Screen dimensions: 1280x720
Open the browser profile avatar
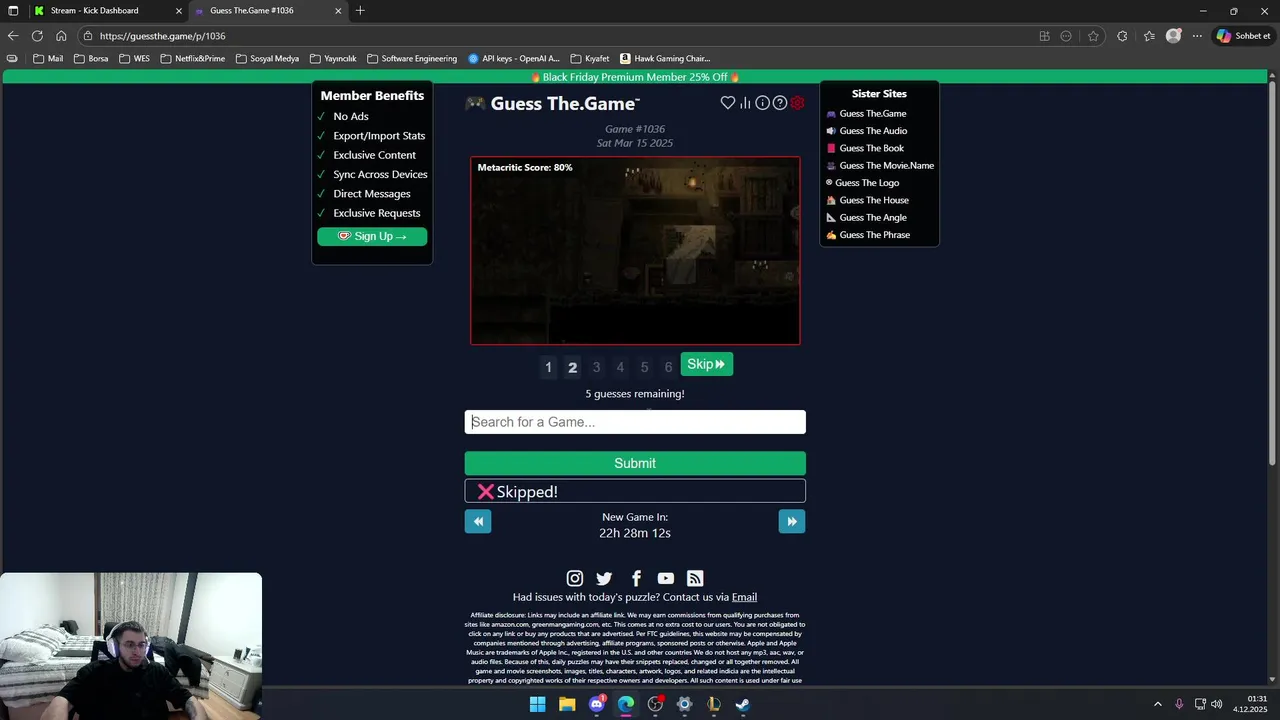(x=1174, y=36)
